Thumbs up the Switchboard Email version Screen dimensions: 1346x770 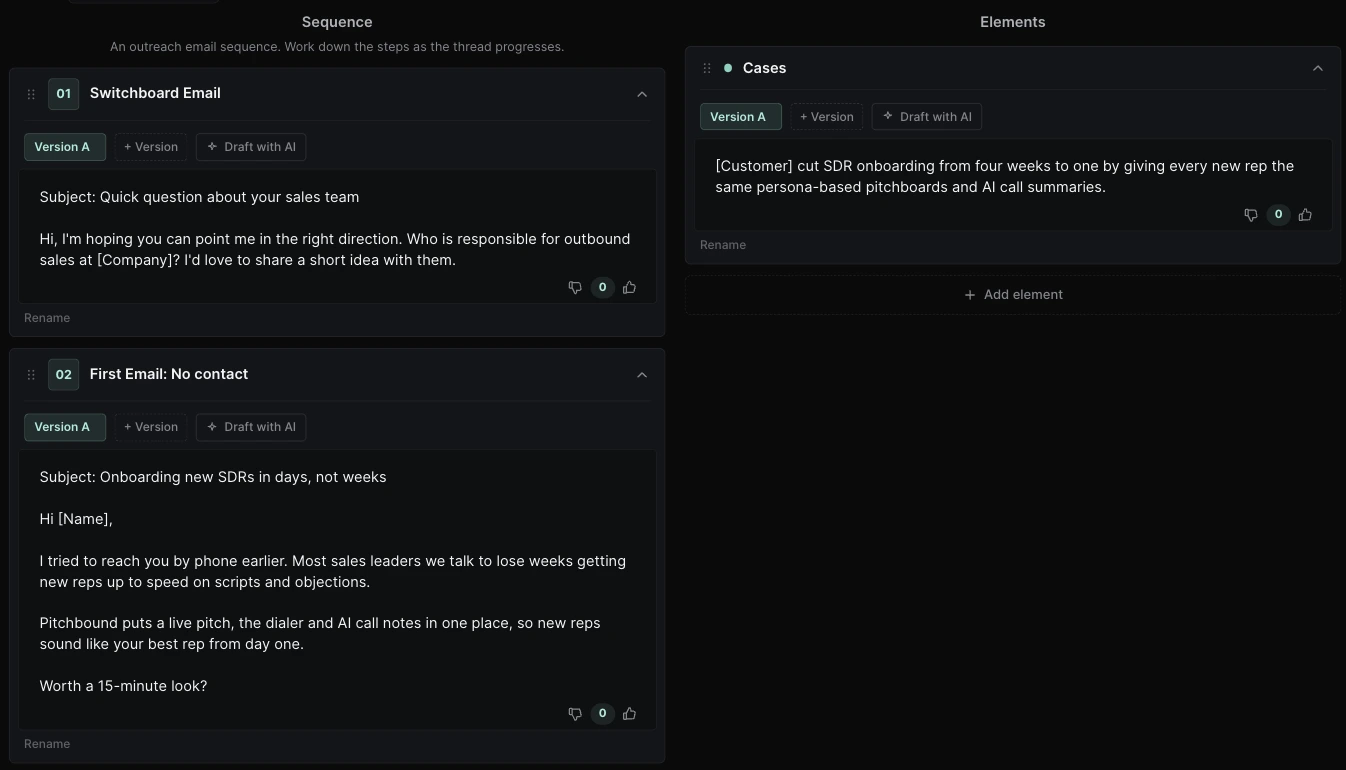coord(629,287)
